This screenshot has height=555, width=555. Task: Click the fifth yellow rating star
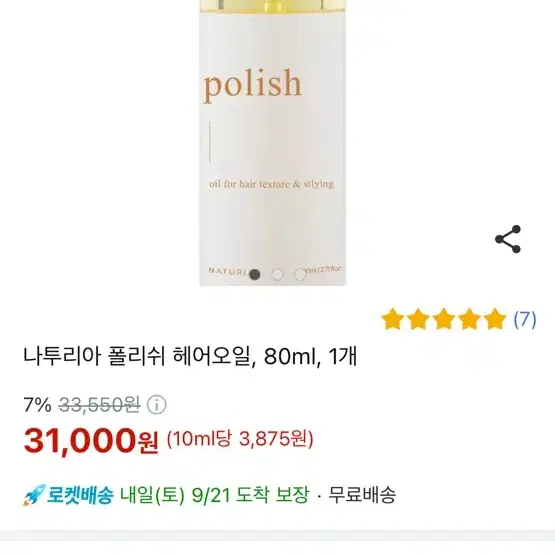click(x=494, y=319)
